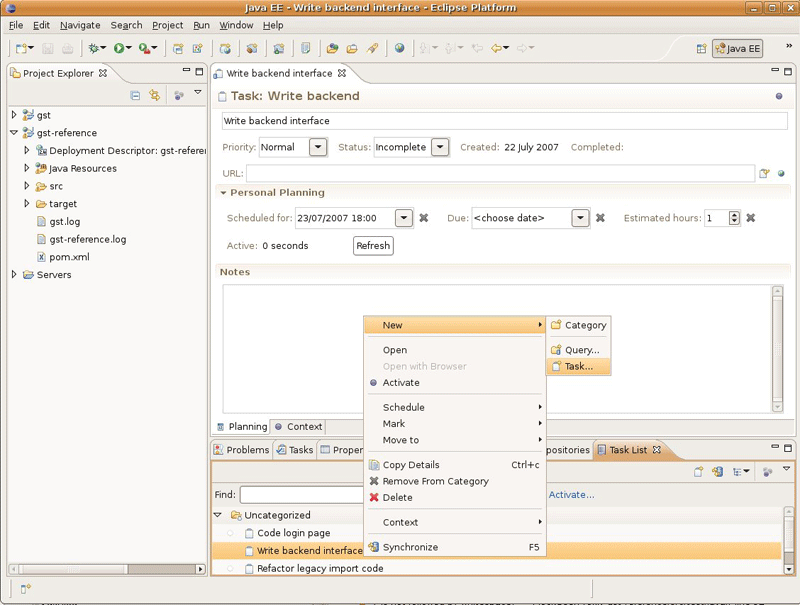Open the File menu
This screenshot has height=605, width=800.
(x=16, y=25)
